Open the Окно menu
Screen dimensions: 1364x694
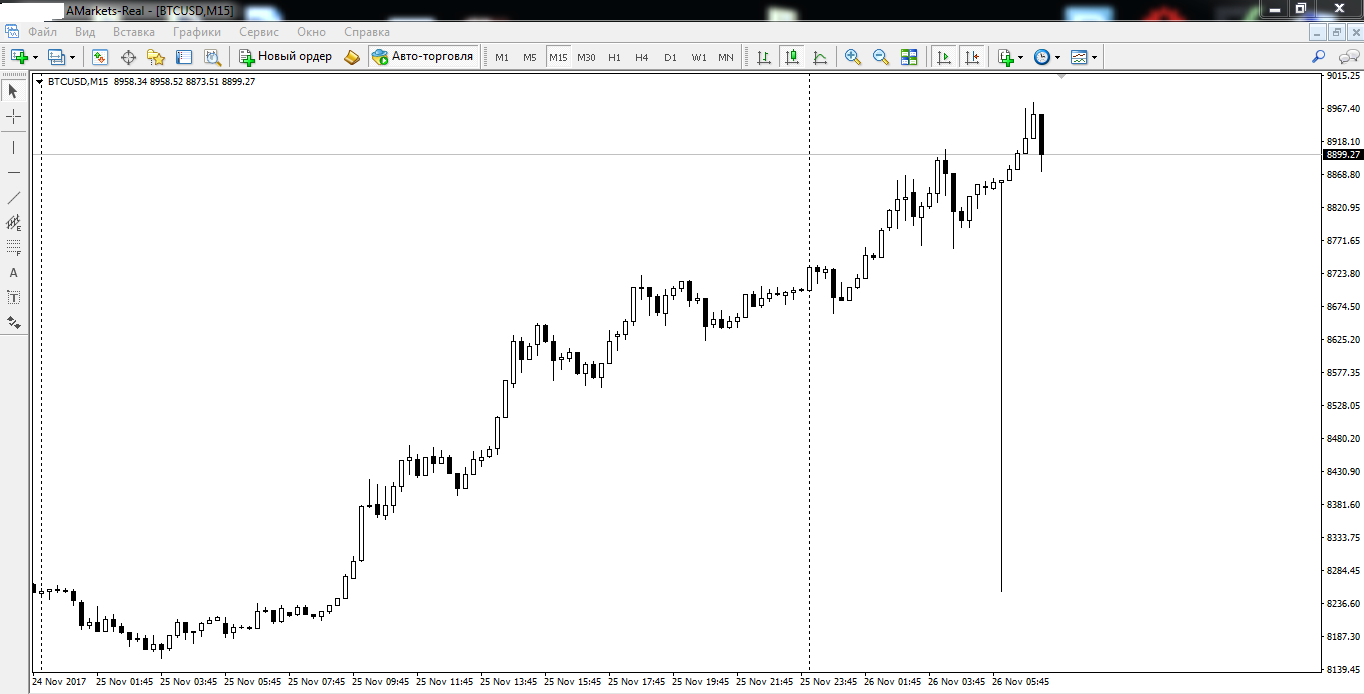[311, 32]
